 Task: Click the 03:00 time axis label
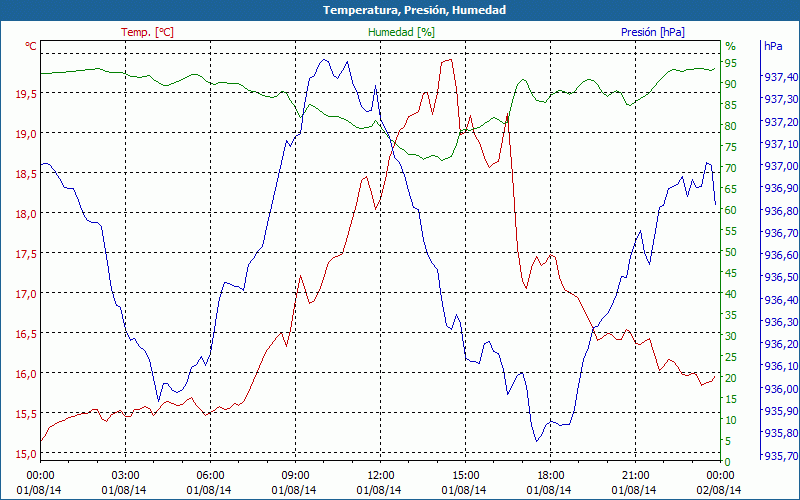pos(125,476)
